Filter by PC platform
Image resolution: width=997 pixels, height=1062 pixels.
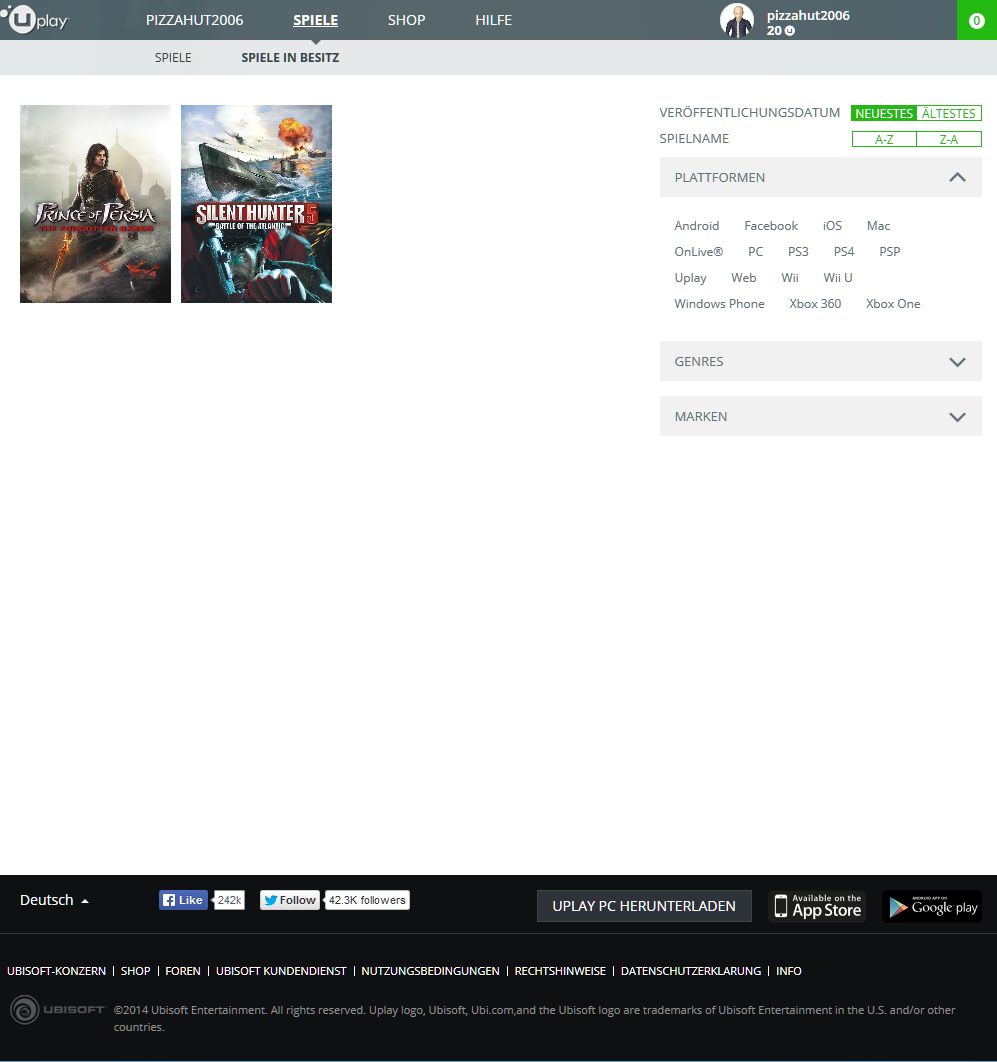point(755,251)
